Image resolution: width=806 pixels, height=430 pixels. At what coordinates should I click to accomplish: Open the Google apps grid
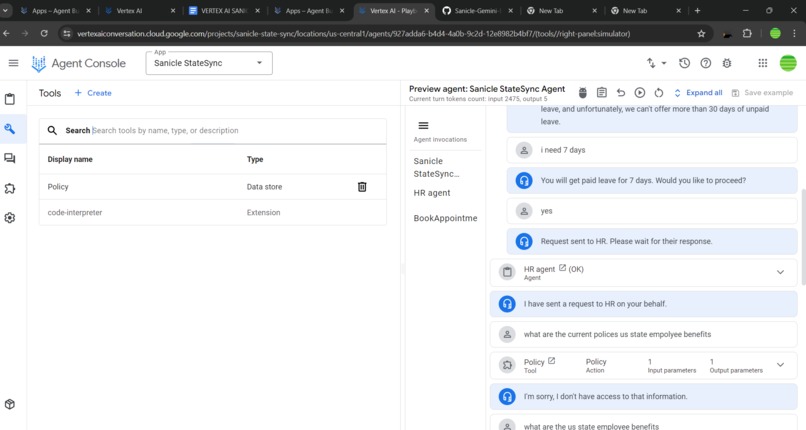click(x=763, y=63)
